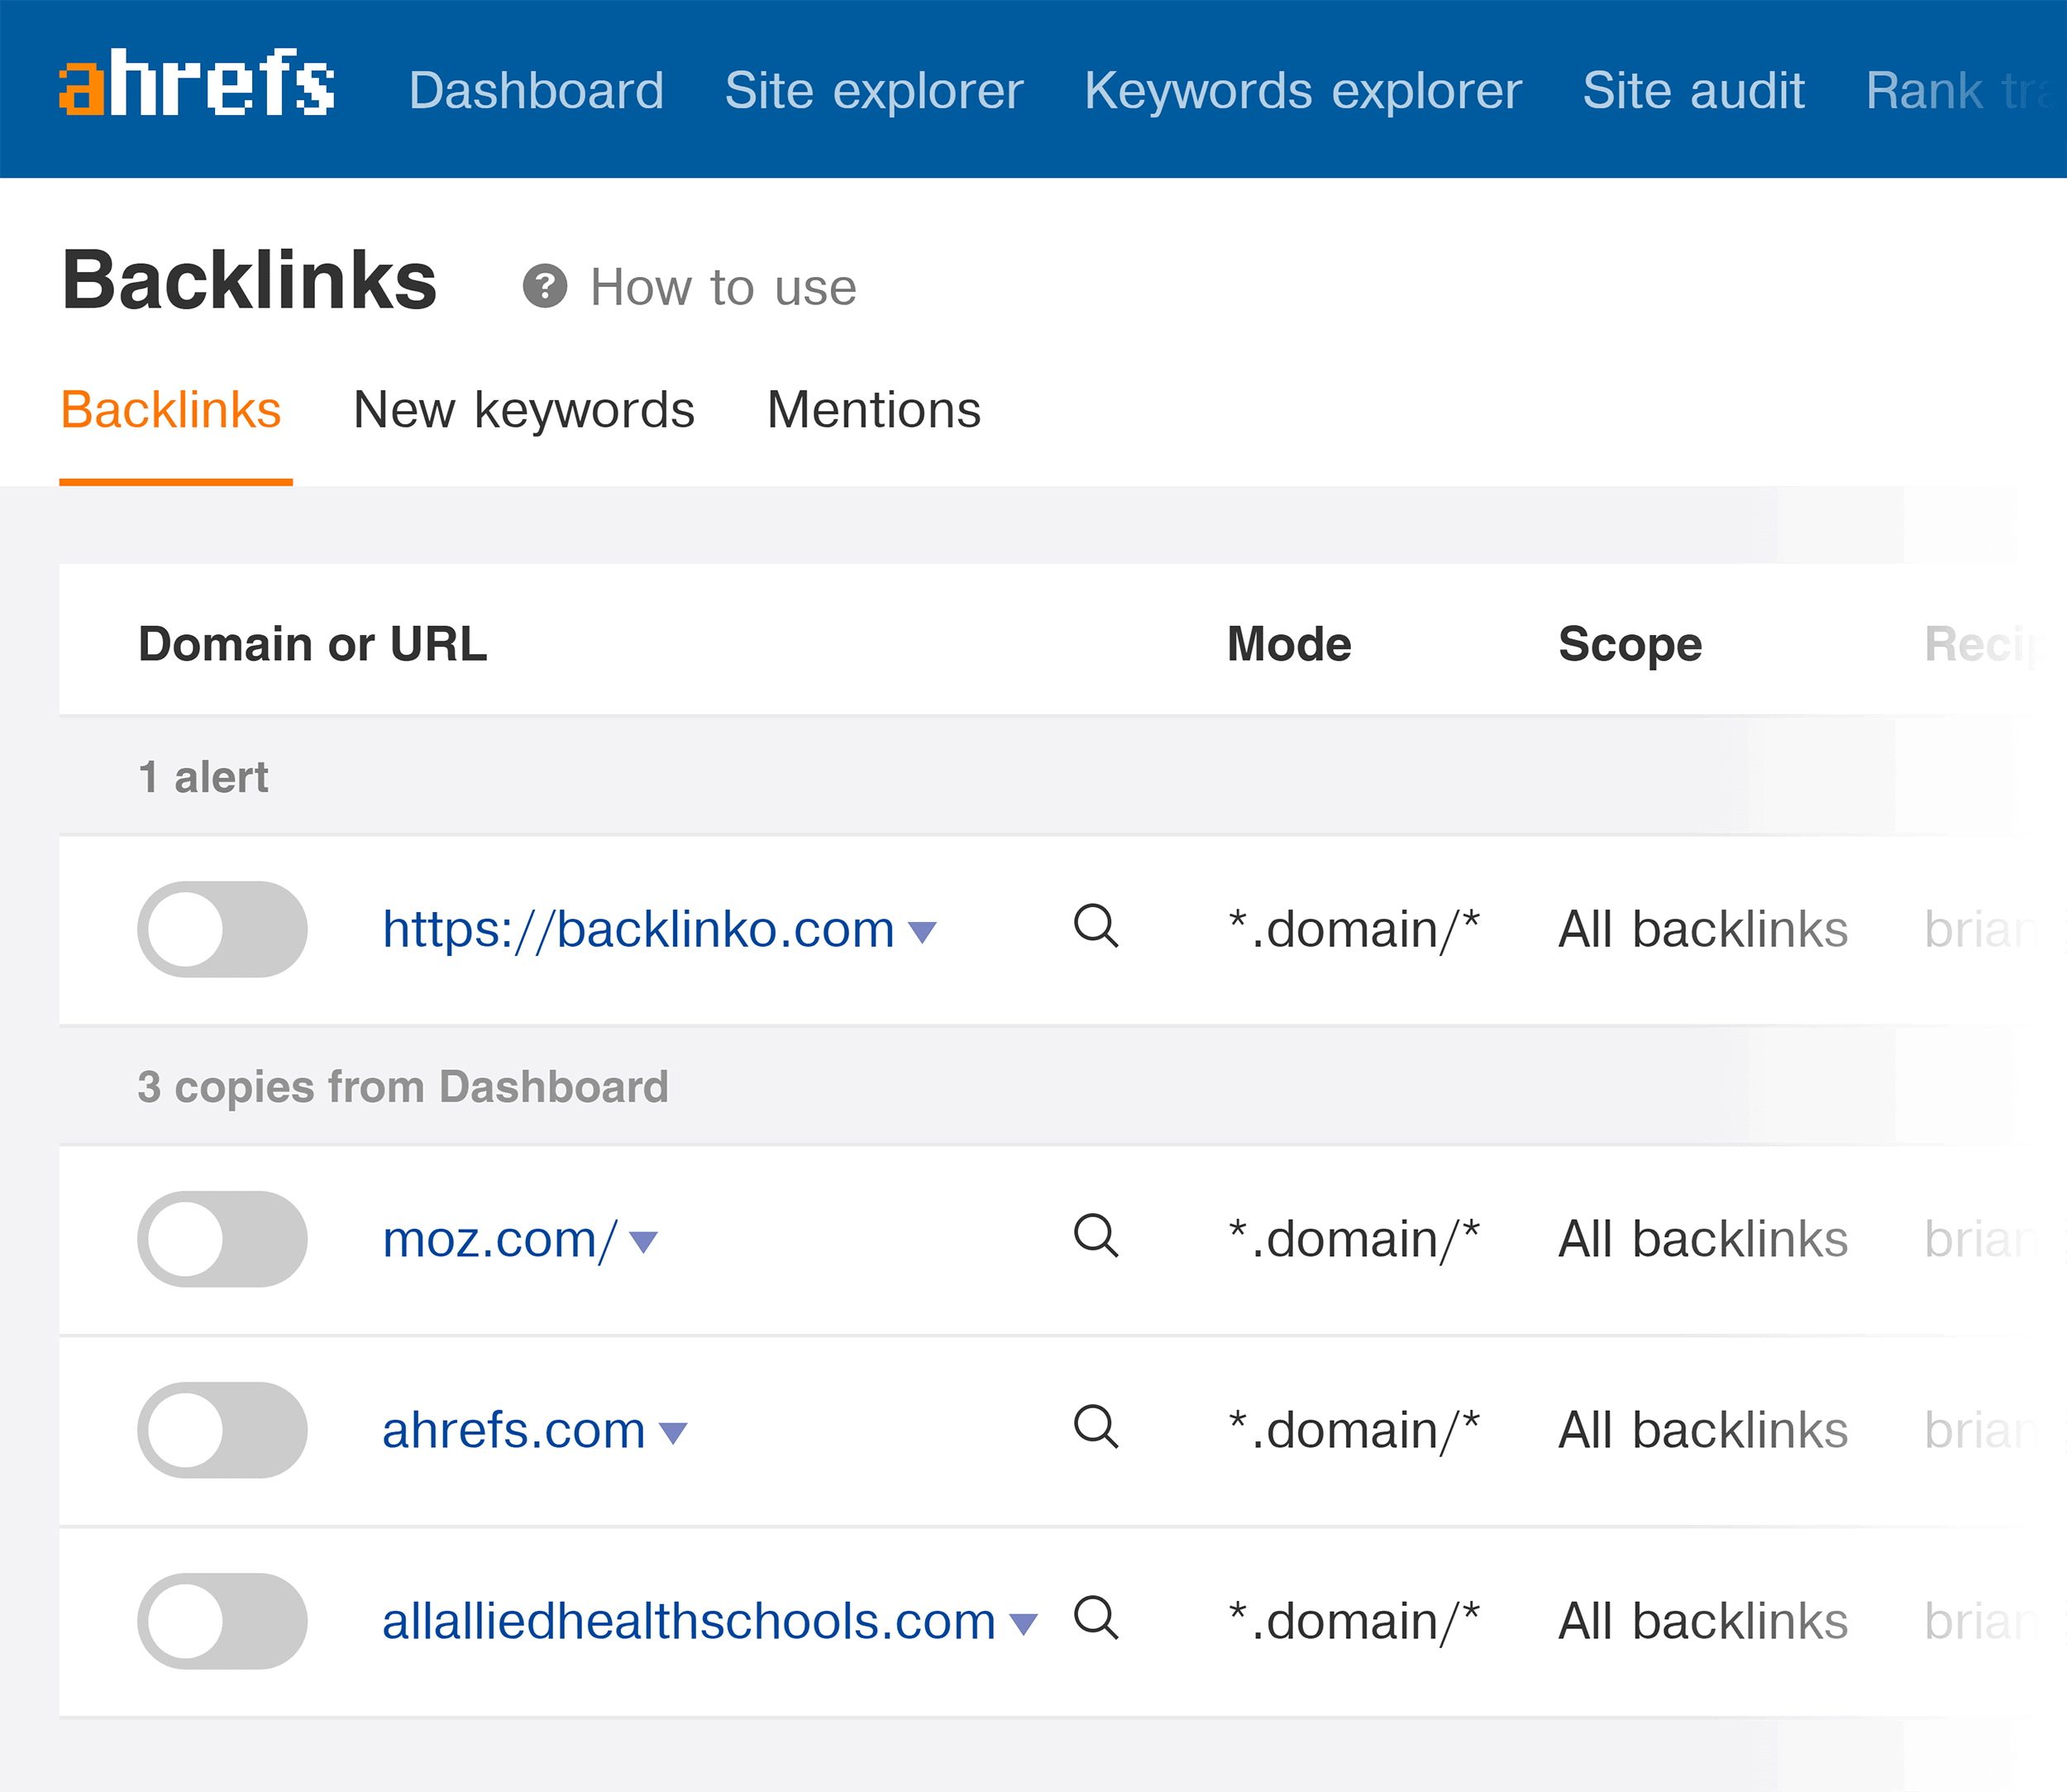Click the 3 copies from Dashboard label
This screenshot has height=1792, width=2067.
(403, 1087)
